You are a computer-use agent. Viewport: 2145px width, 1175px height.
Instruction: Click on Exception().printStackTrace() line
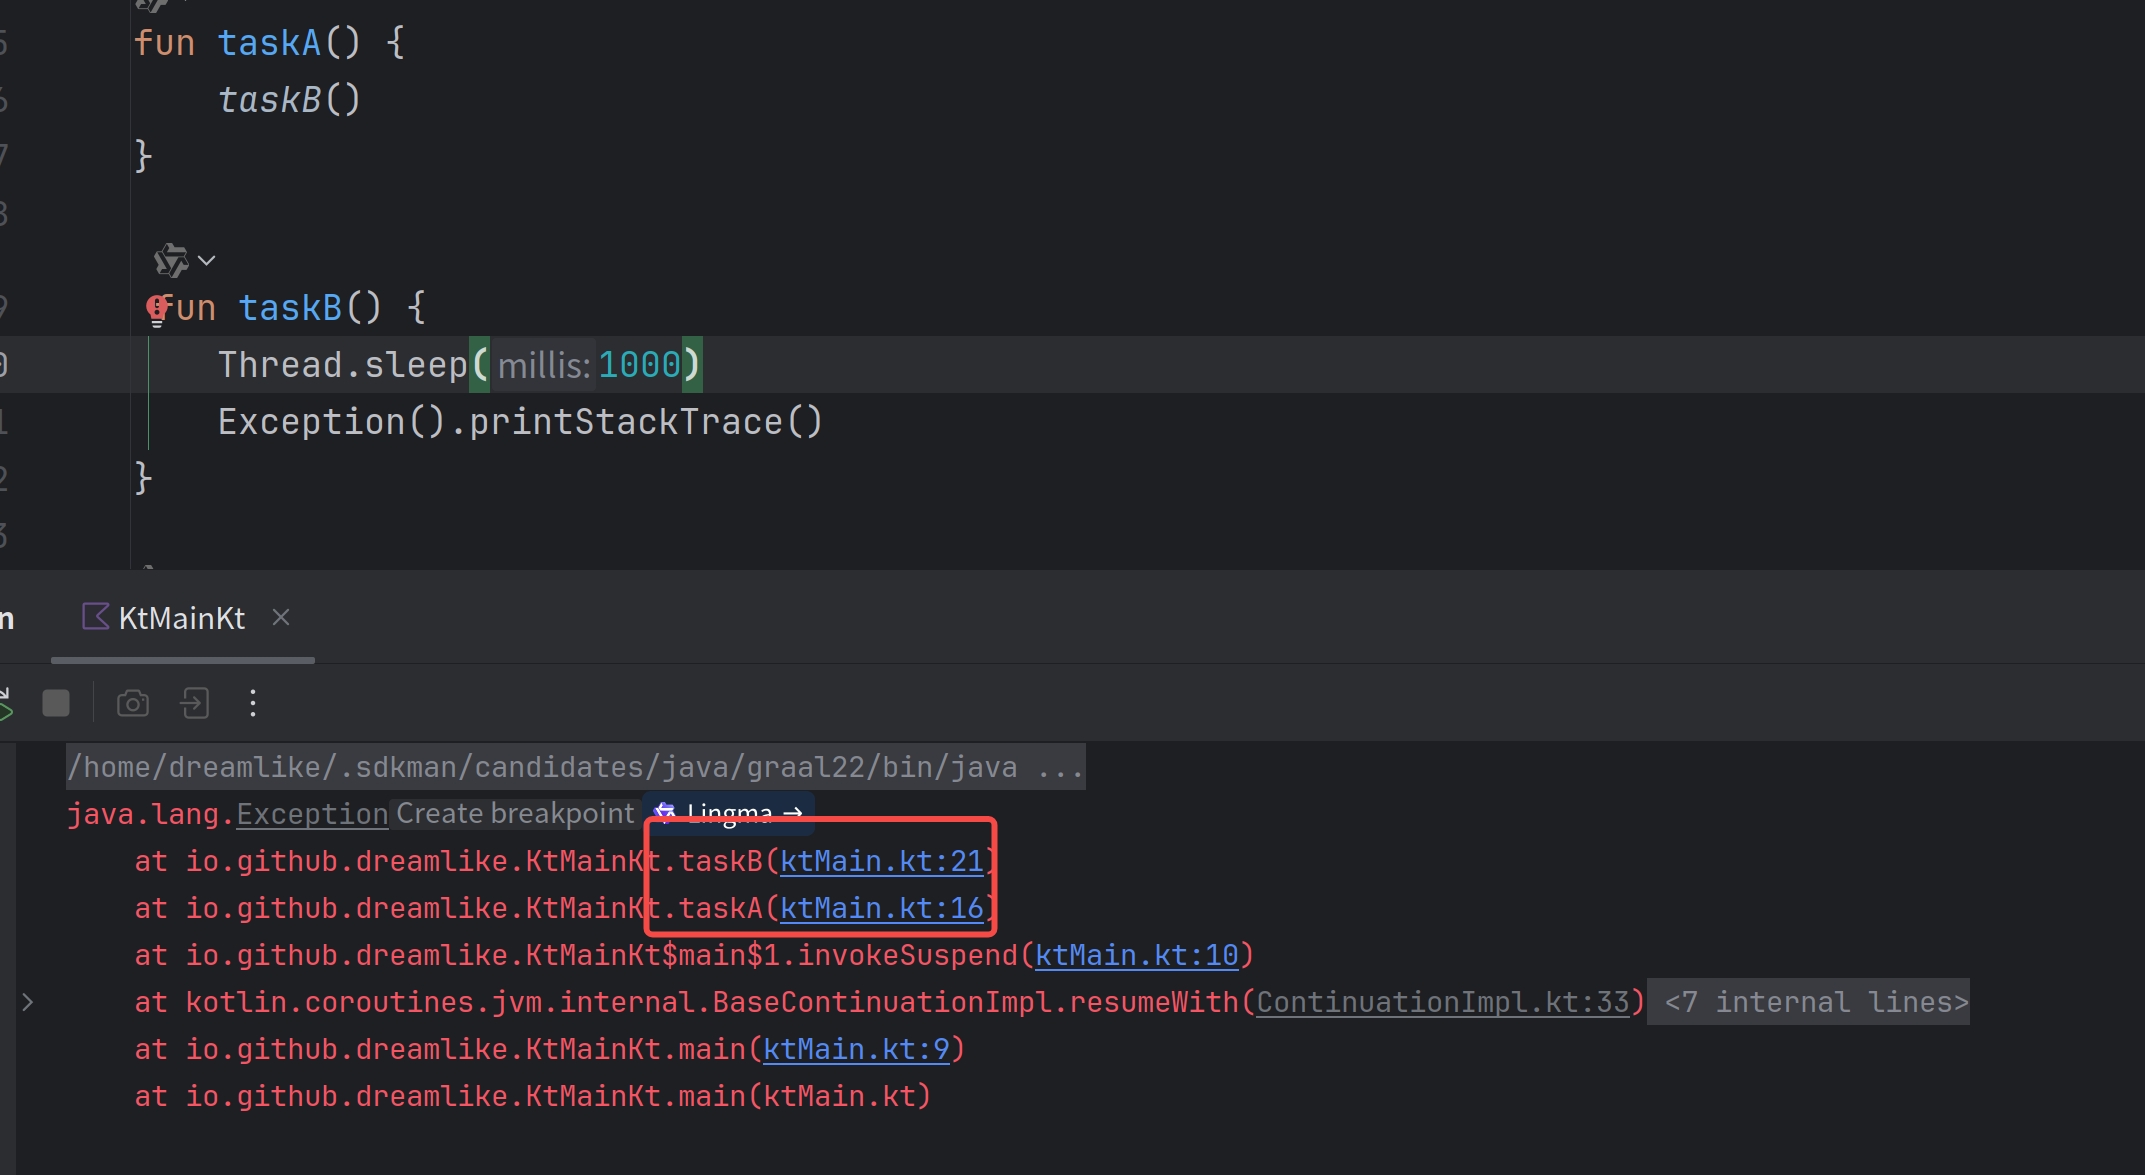click(520, 422)
